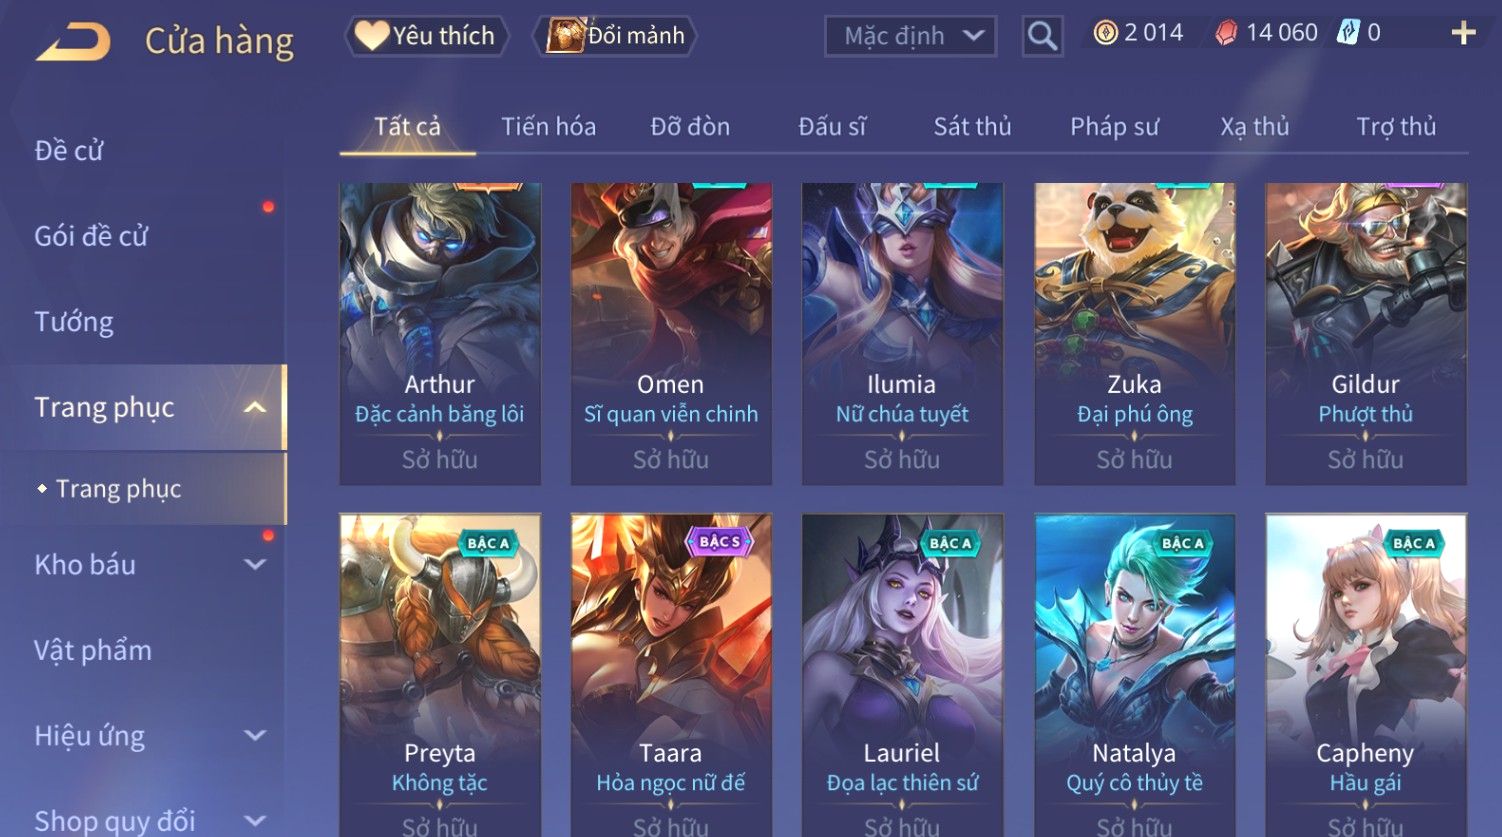Click the blue voucher currency icon
1502x837 pixels.
pos(1349,33)
